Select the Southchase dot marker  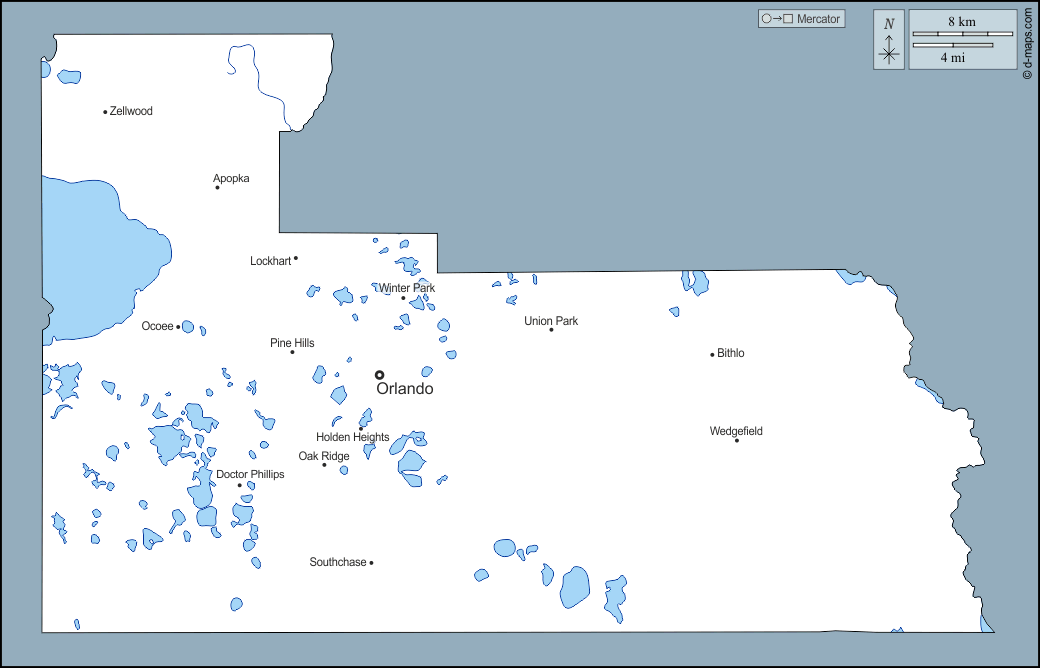tap(371, 563)
